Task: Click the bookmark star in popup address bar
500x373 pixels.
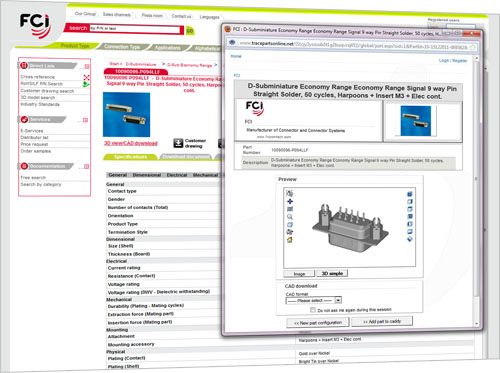Action: 472,48
